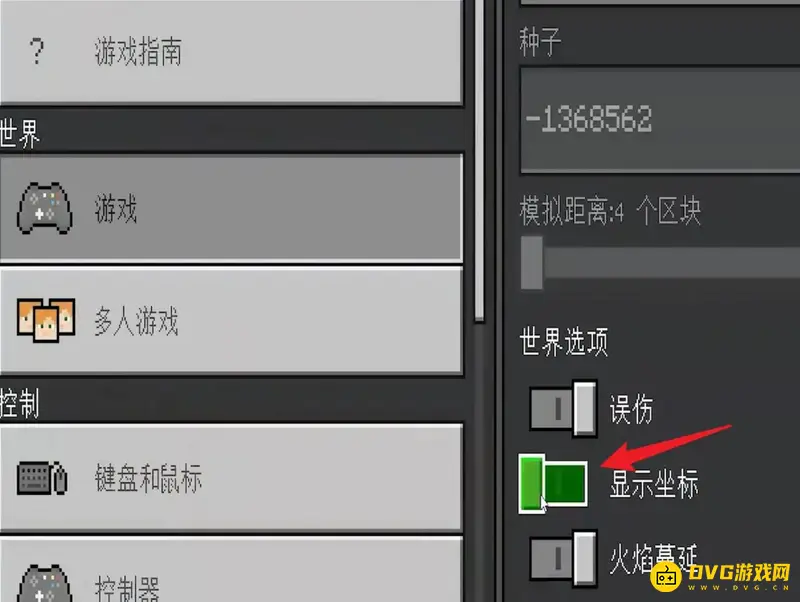
Task: Click the 世界选项 section heading
Action: 564,341
